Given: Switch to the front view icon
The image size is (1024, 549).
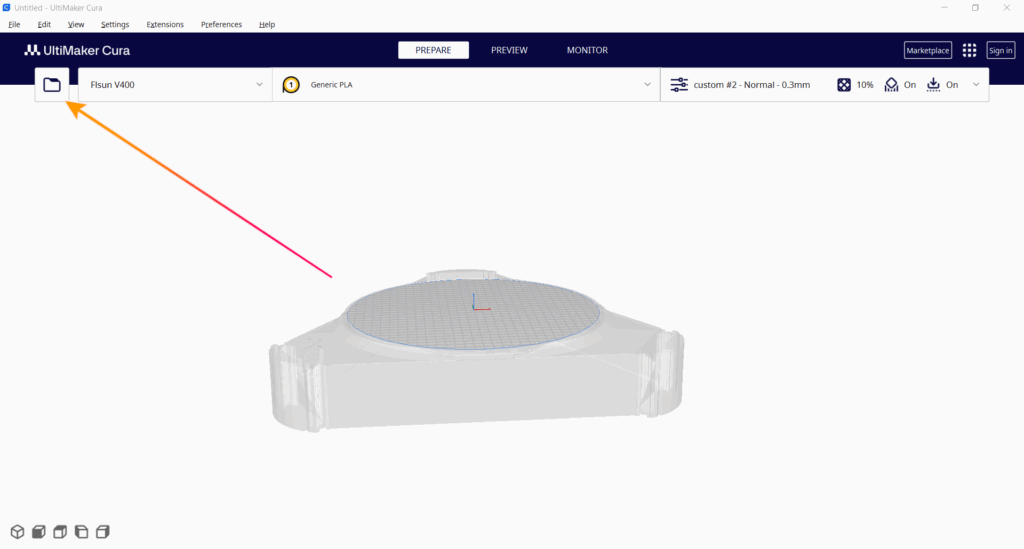Looking at the screenshot, I should pos(39,531).
